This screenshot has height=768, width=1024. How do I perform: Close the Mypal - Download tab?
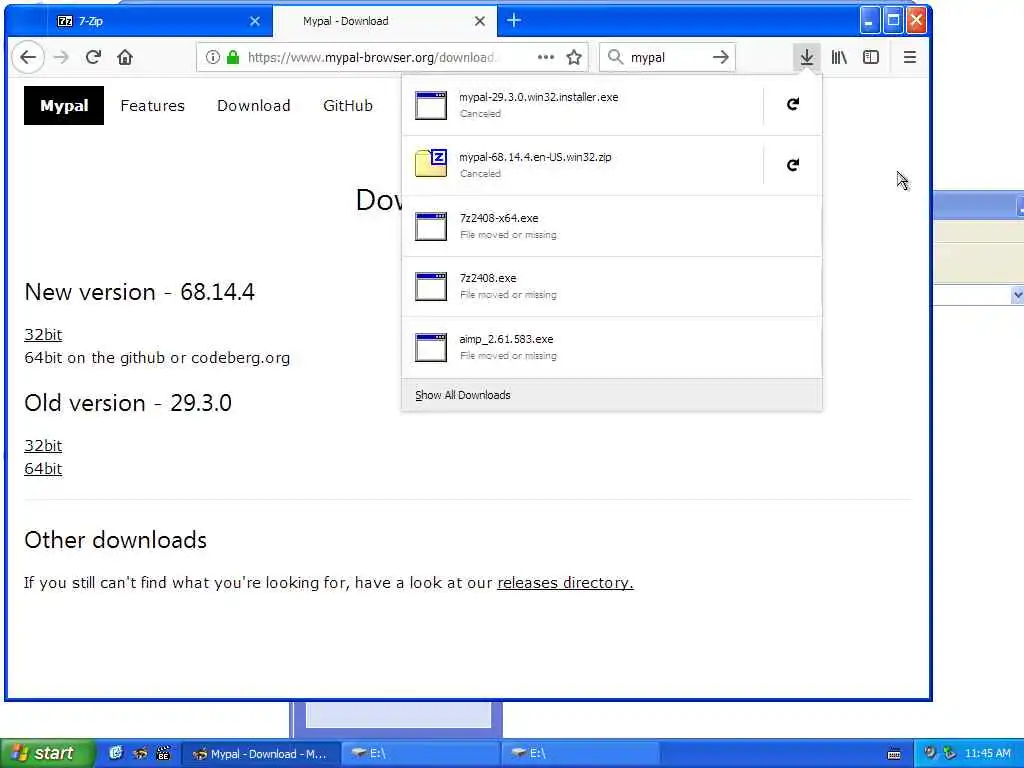coord(480,21)
